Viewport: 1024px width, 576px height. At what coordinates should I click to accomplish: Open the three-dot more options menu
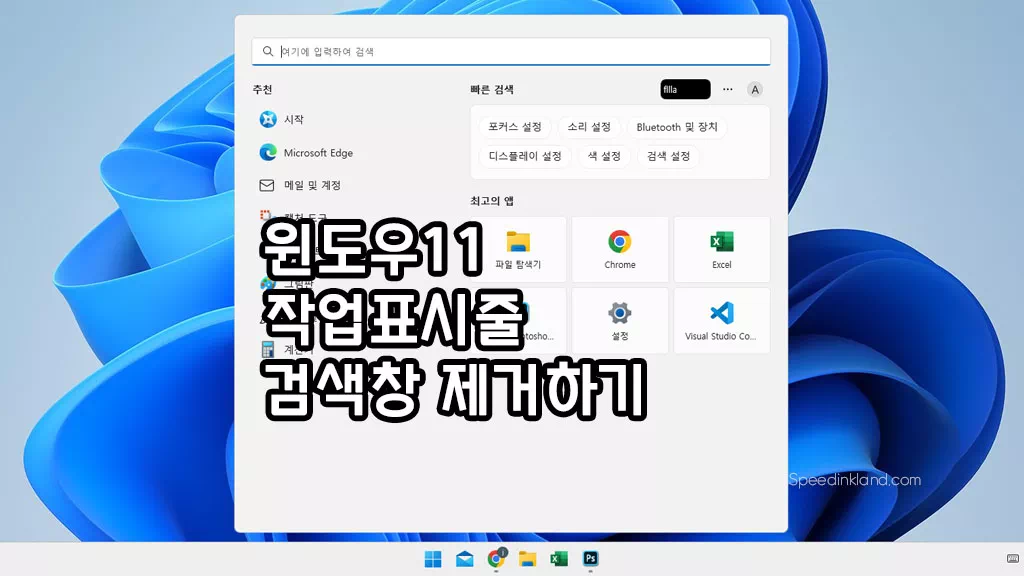pos(727,89)
